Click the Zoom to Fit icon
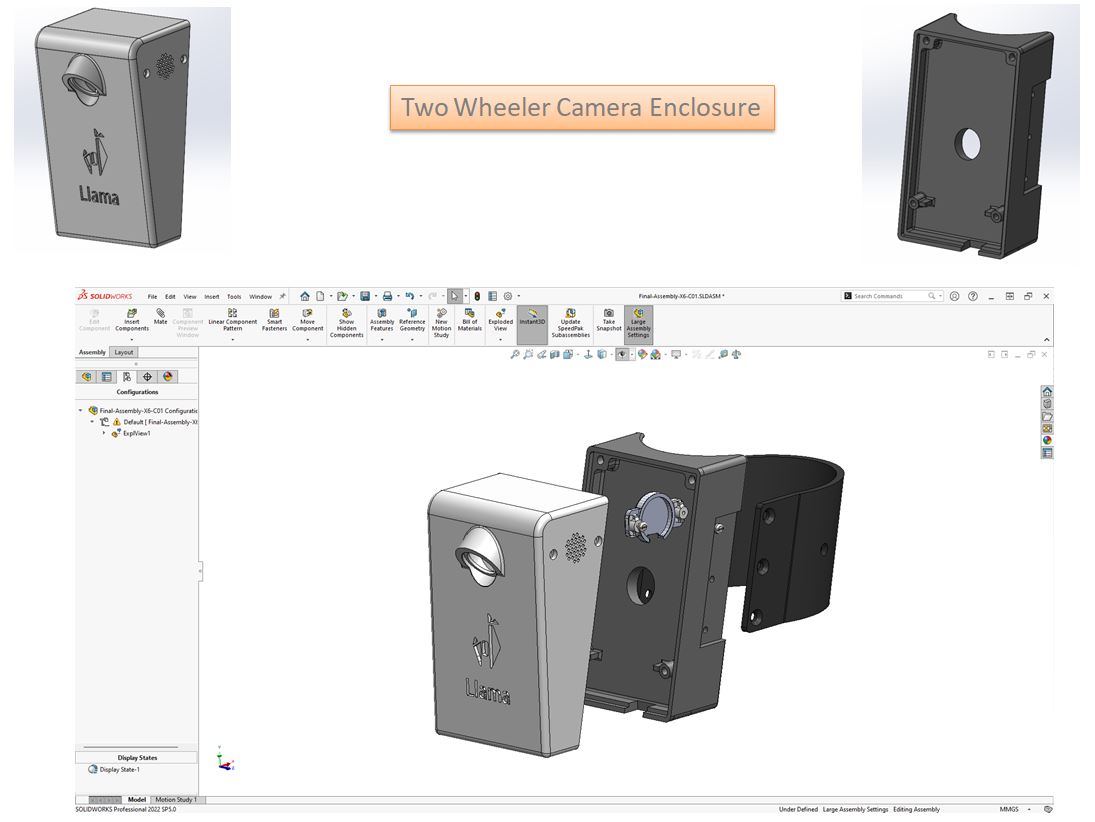Screen dimensions: 1095x822 pos(514,353)
